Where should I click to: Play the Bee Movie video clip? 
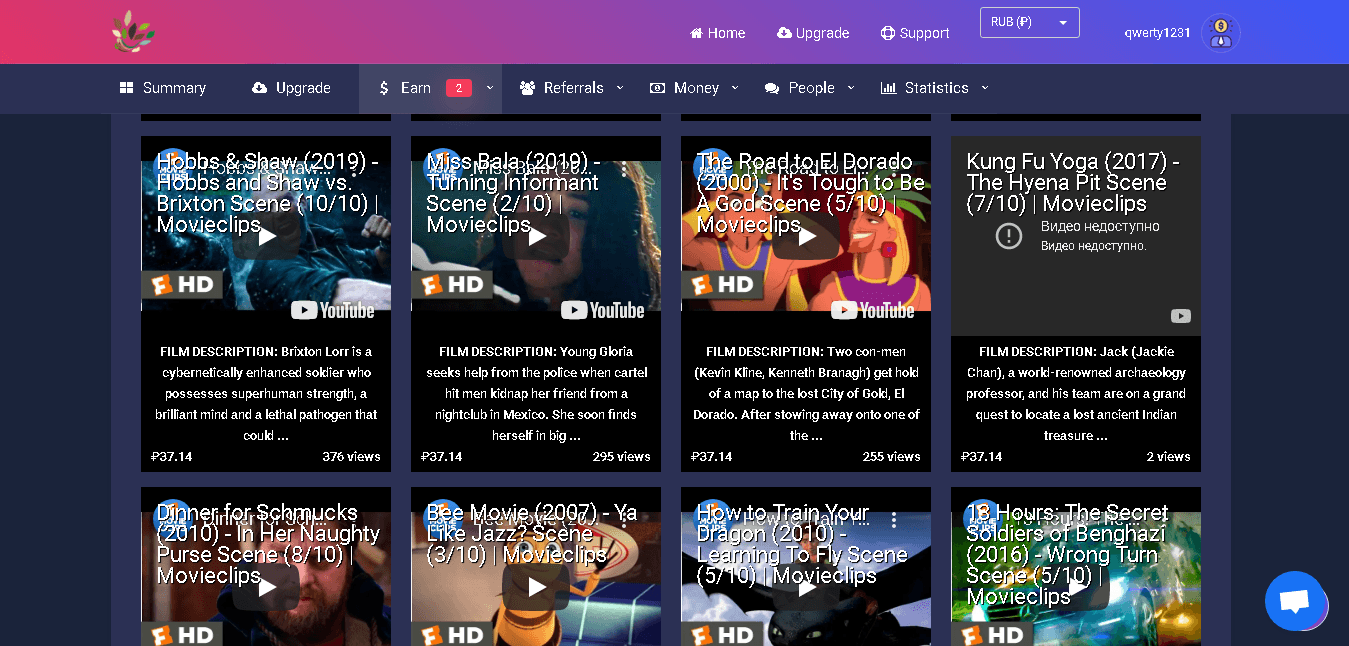[x=537, y=587]
